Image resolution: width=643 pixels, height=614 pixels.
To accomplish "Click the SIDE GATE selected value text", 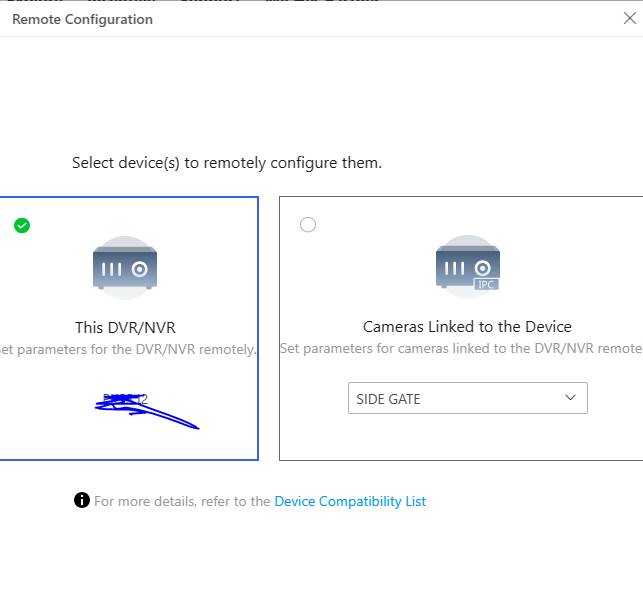I will (389, 399).
